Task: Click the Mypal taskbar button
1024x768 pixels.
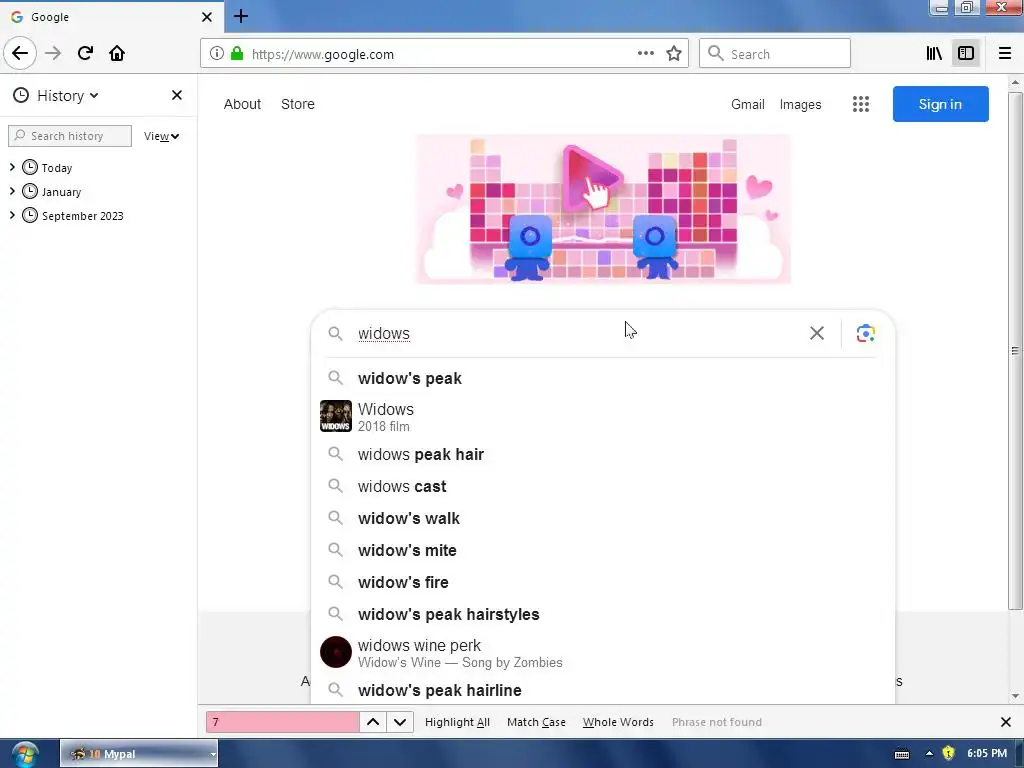Action: 138,754
